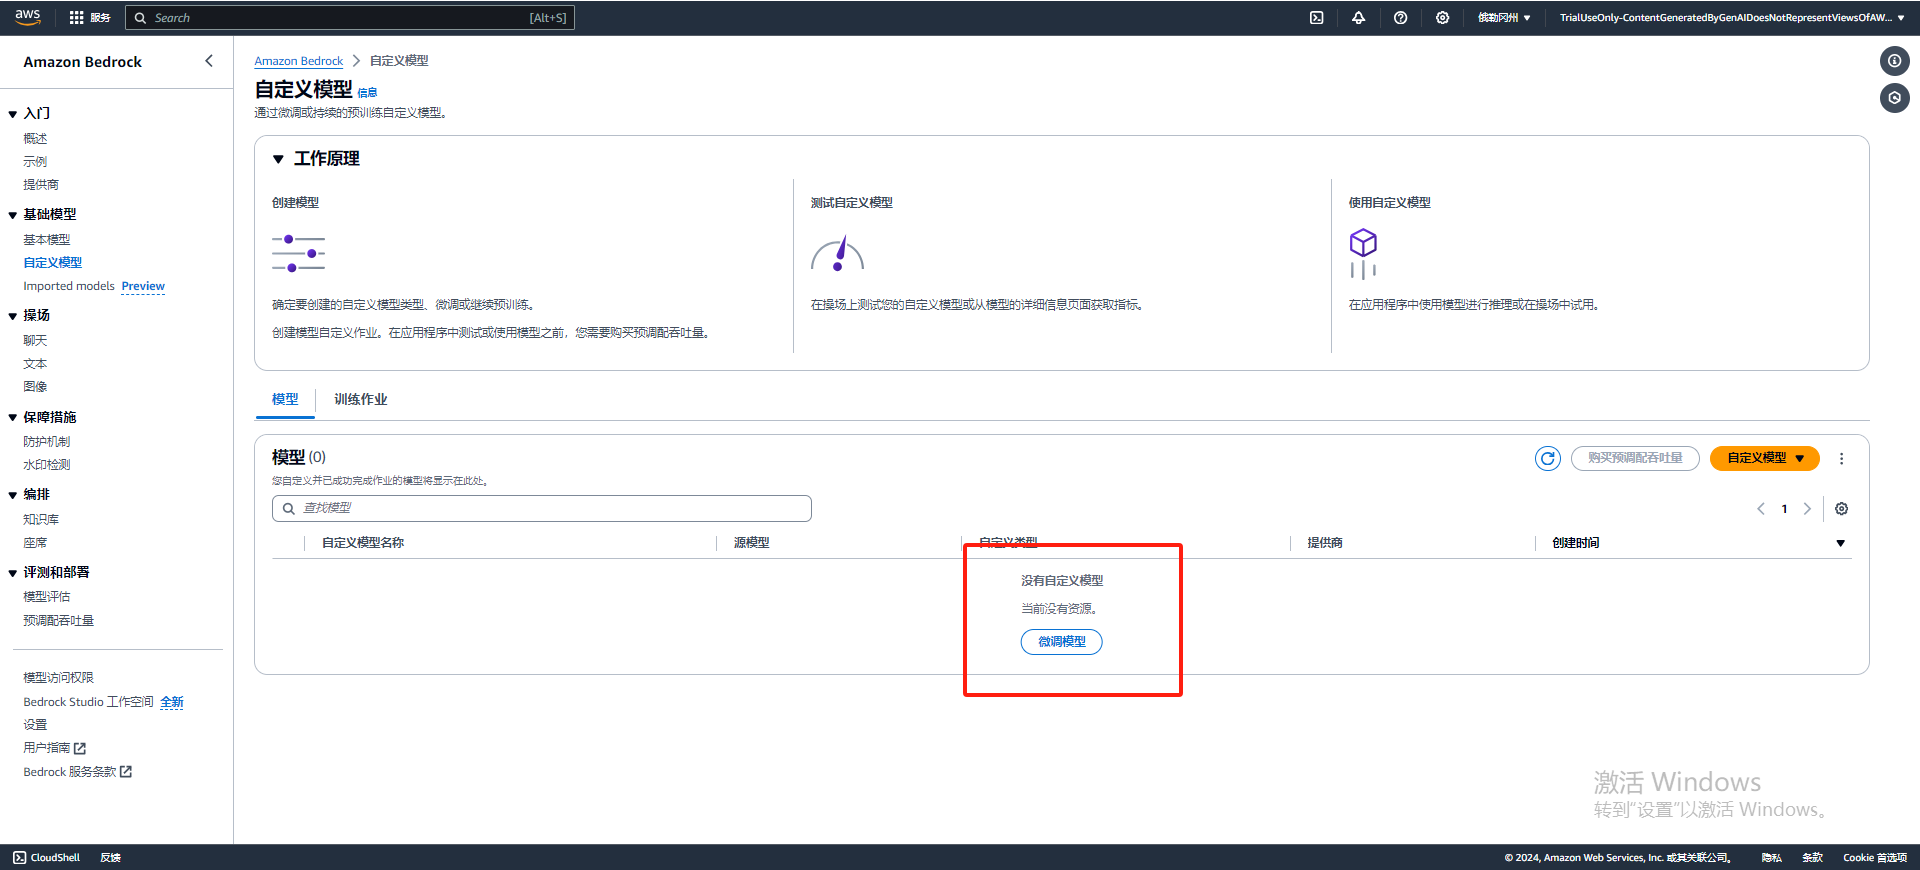This screenshot has width=1920, height=870.
Task: Collapse the 基础模型 navigation group
Action: click(12, 215)
